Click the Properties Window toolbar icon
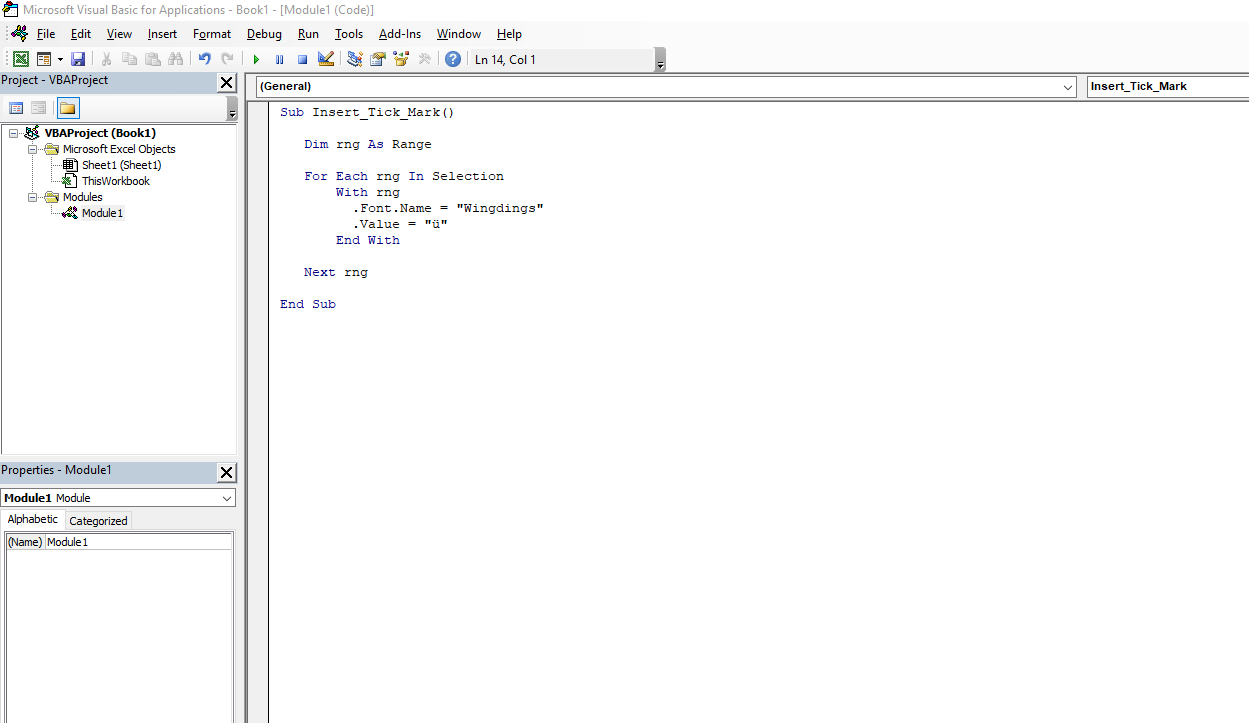Image resolution: width=1249 pixels, height=723 pixels. (378, 58)
